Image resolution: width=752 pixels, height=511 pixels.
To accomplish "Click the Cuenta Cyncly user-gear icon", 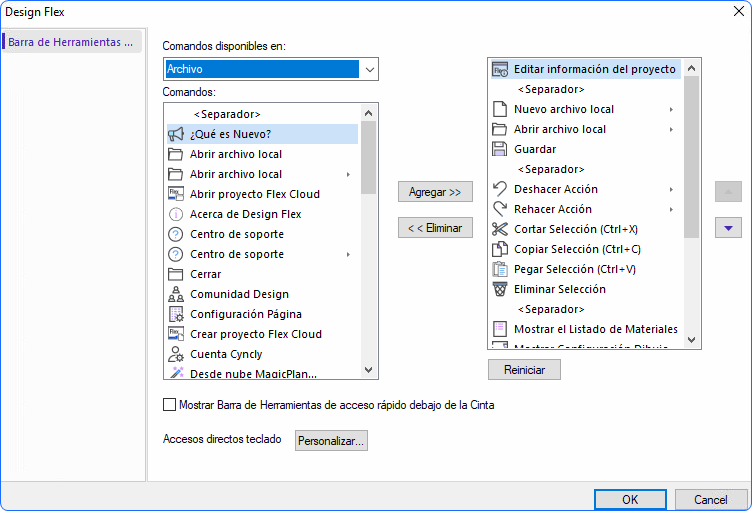I will [176, 354].
